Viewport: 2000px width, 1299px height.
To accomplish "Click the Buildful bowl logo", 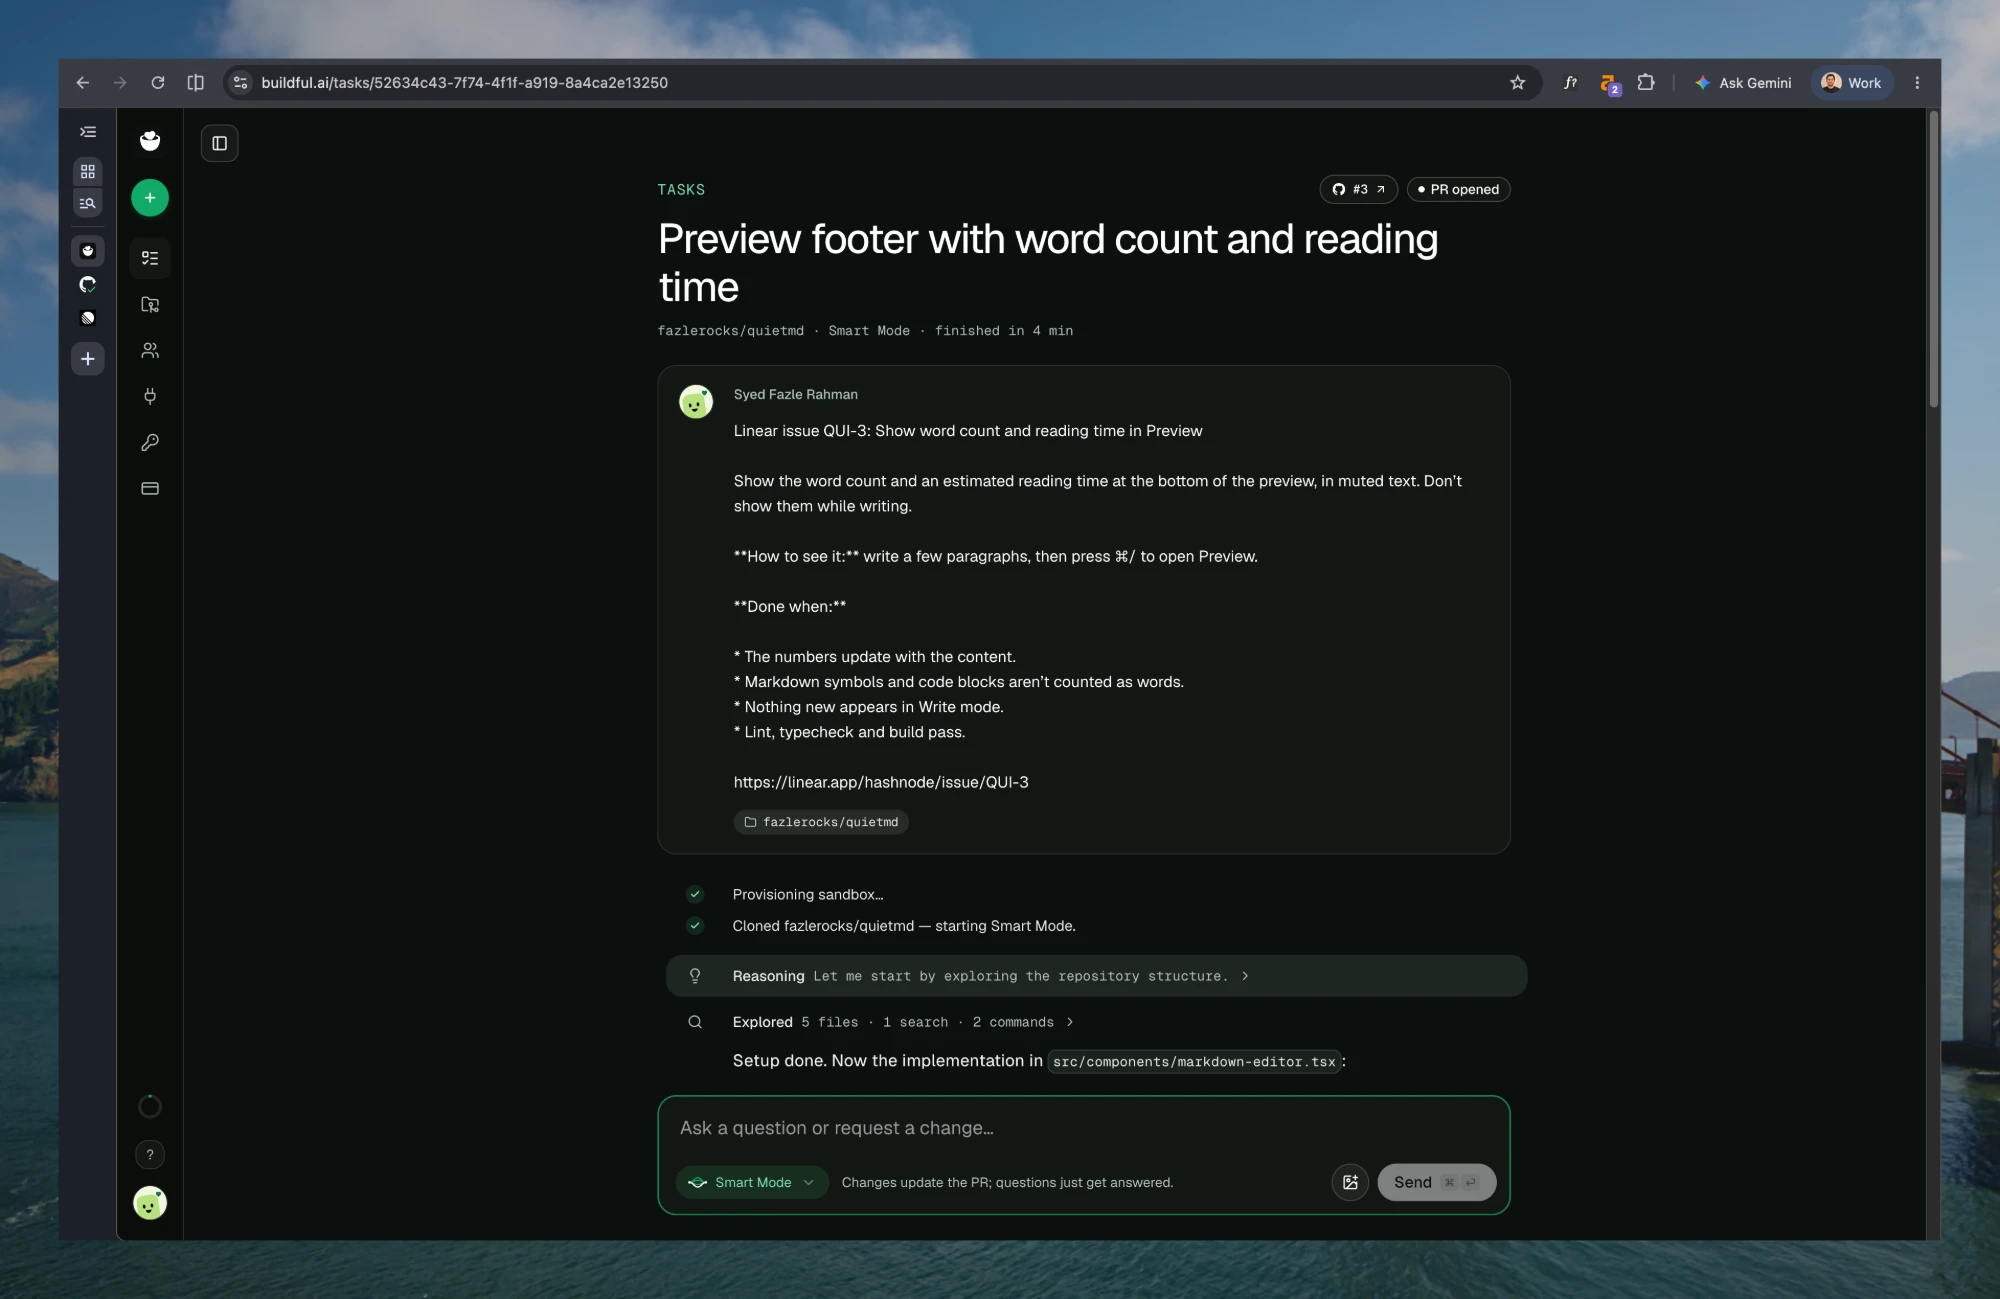I will pyautogui.click(x=150, y=141).
